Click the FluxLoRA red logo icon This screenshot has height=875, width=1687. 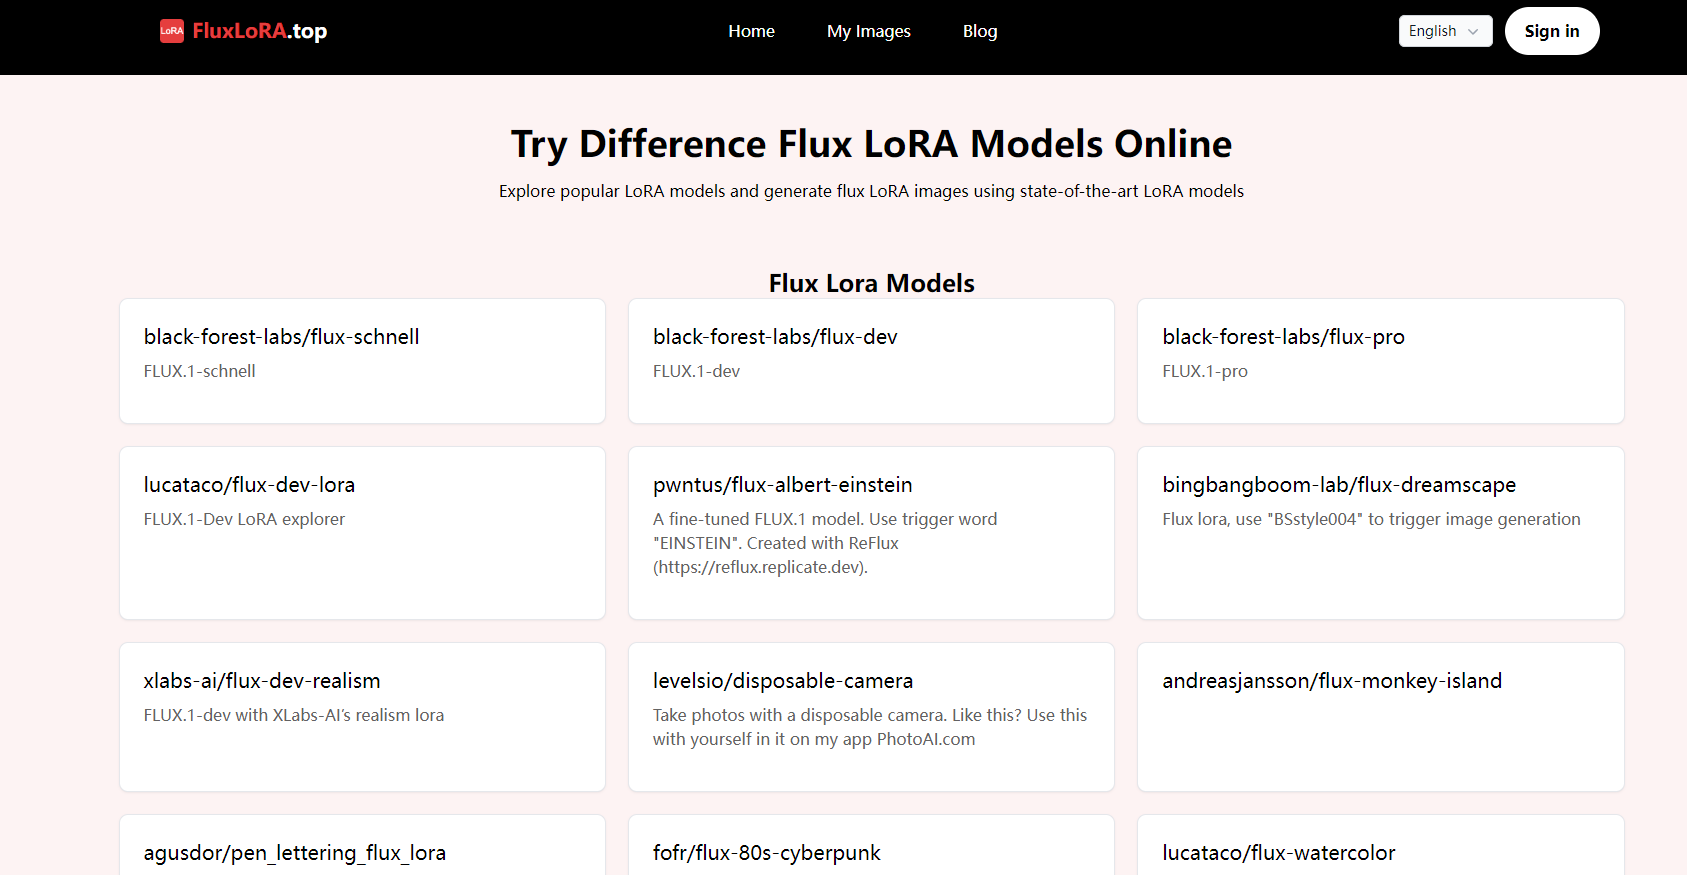pyautogui.click(x=172, y=31)
